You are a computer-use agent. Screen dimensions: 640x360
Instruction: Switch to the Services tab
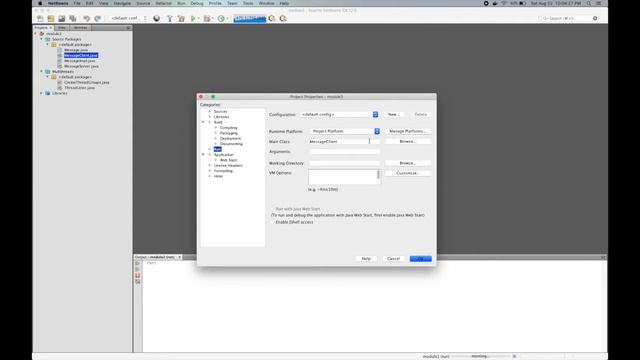coord(80,28)
